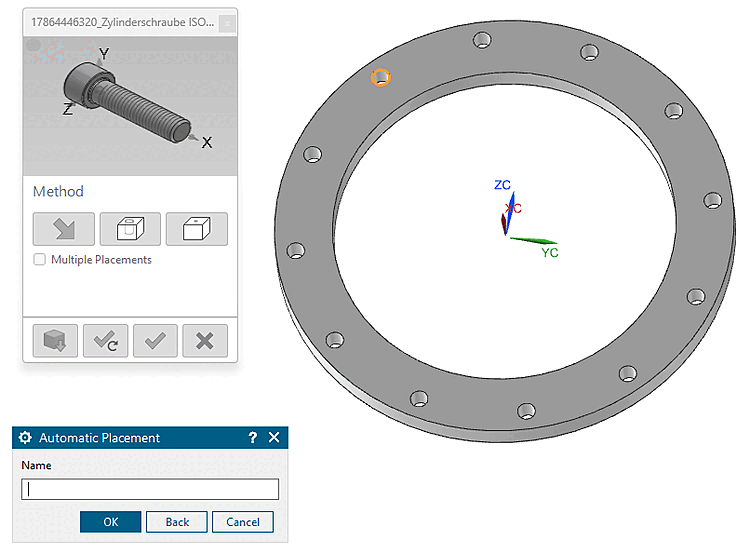Confirm with the single checkmark icon
Viewport: 750px width, 554px height.
pos(155,341)
